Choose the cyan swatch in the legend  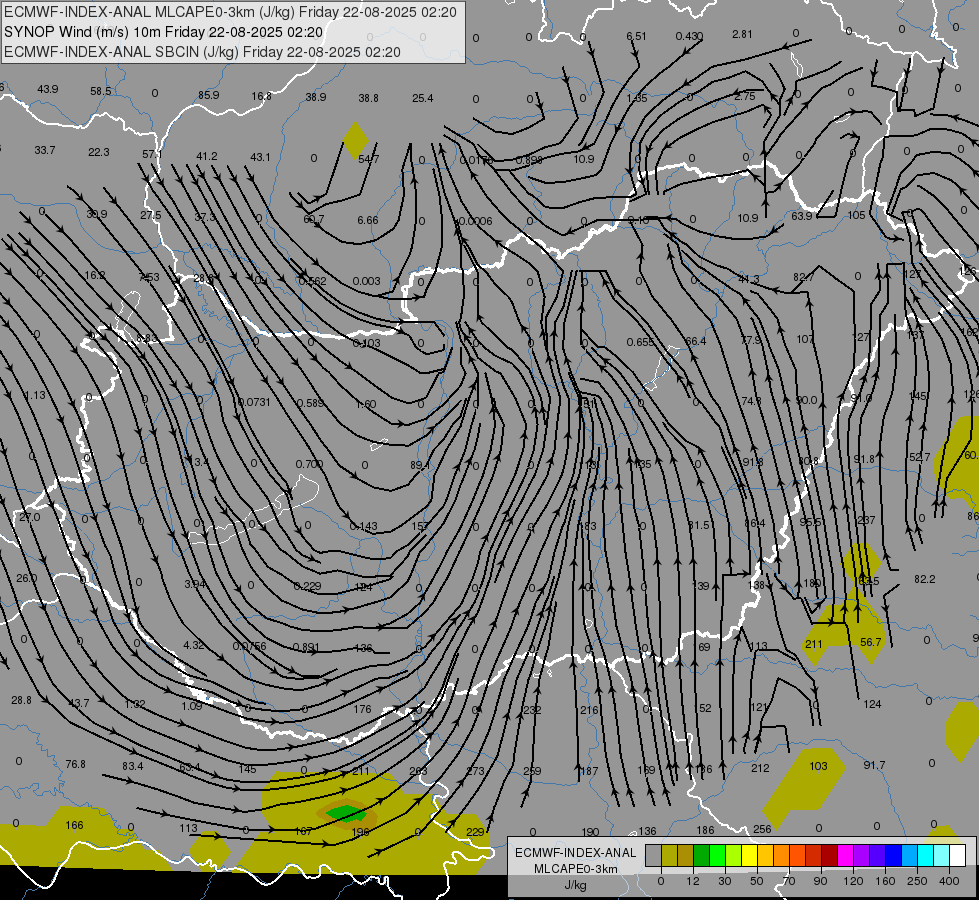tap(925, 855)
